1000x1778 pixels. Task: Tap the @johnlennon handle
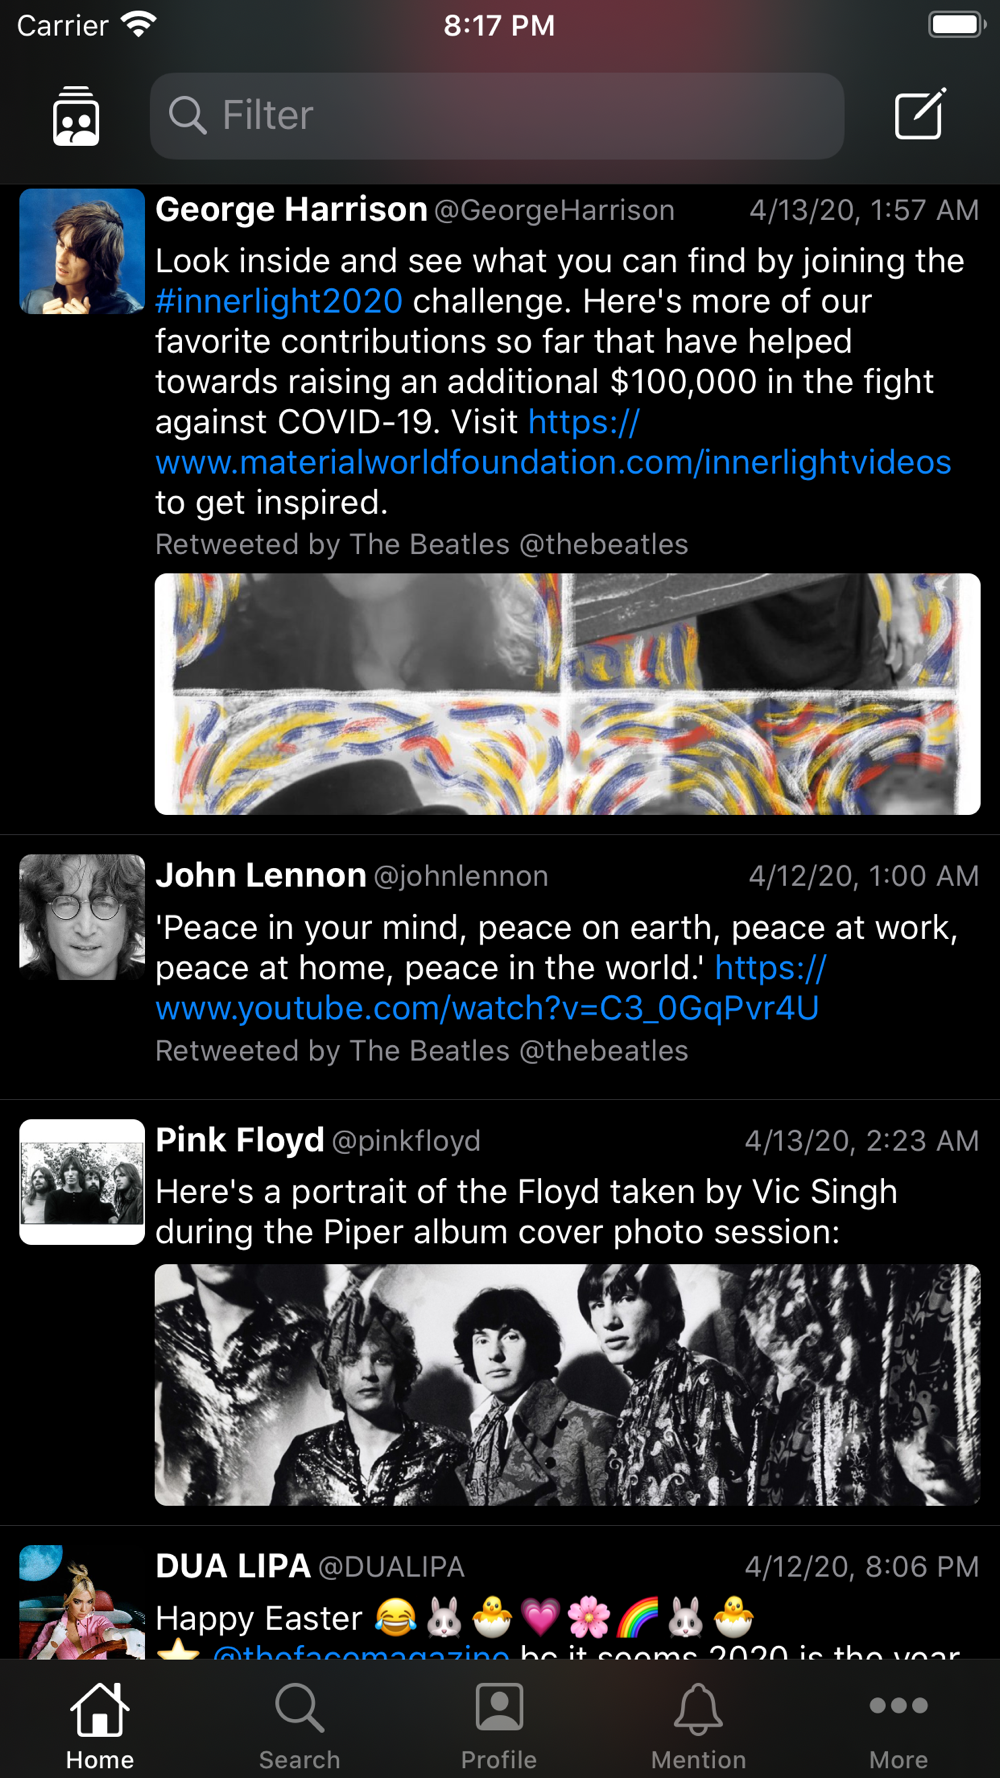(461, 876)
